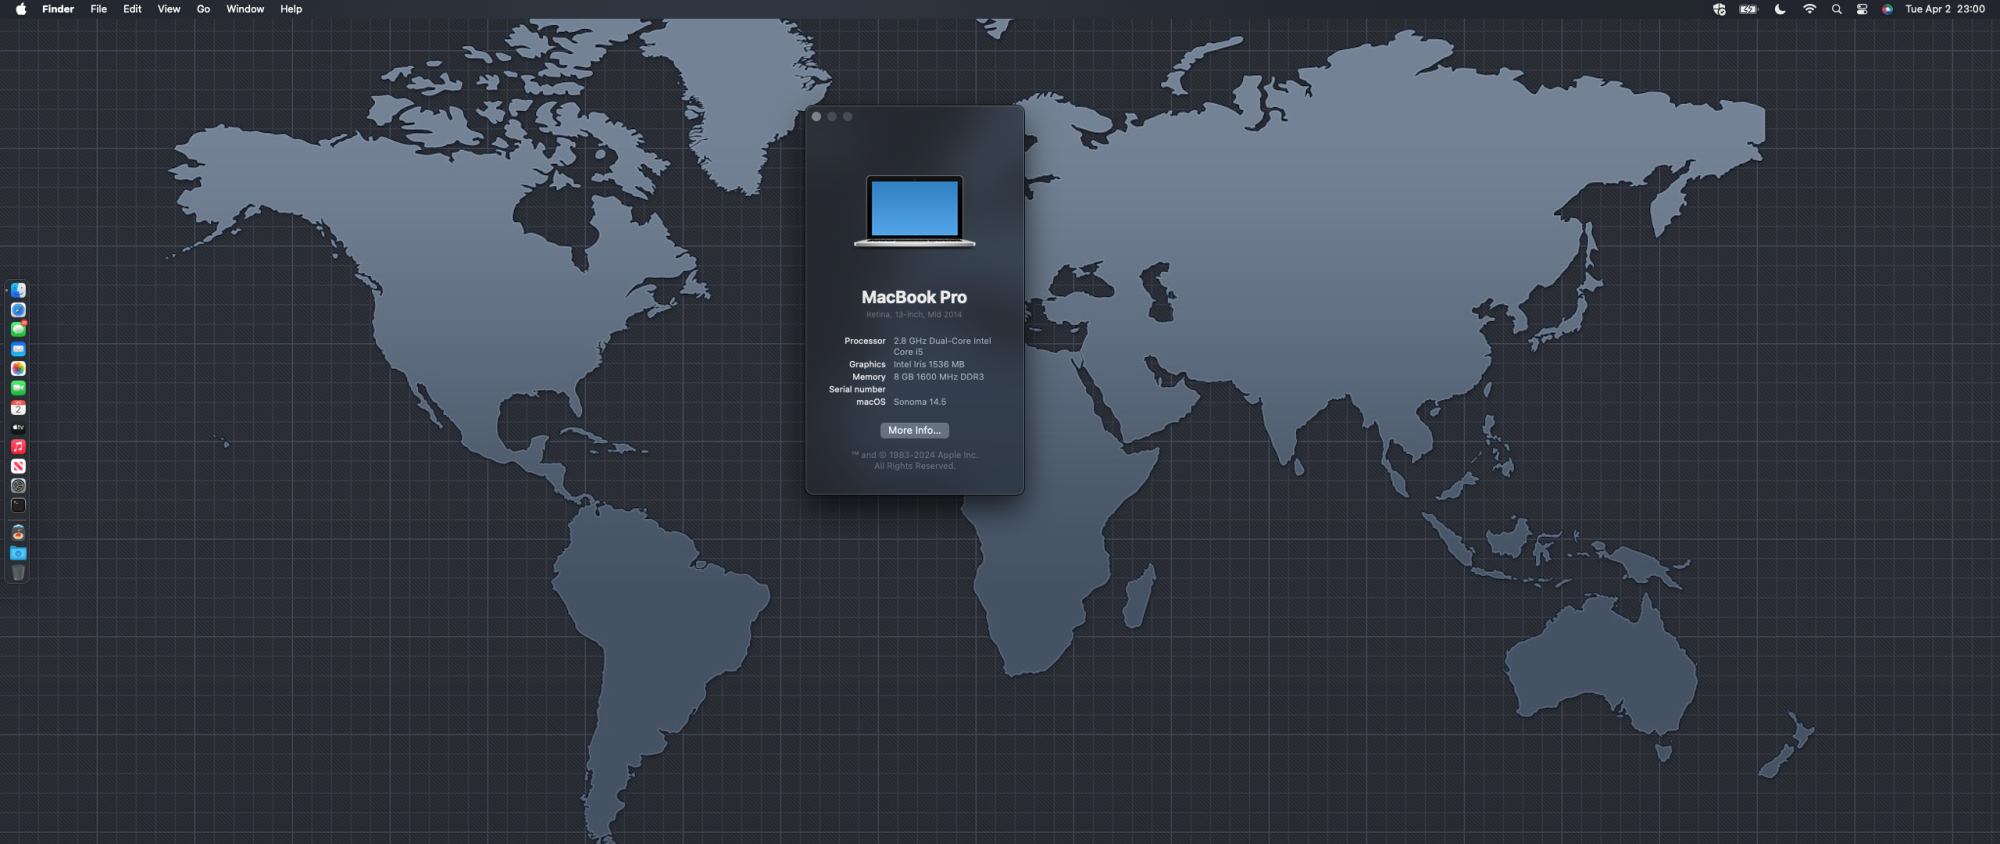
Task: Click the "Memory" label
Action: (x=869, y=377)
